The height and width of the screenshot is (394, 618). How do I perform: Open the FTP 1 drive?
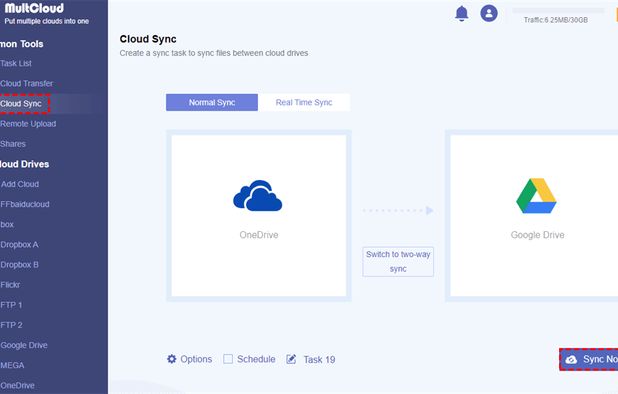coord(11,305)
